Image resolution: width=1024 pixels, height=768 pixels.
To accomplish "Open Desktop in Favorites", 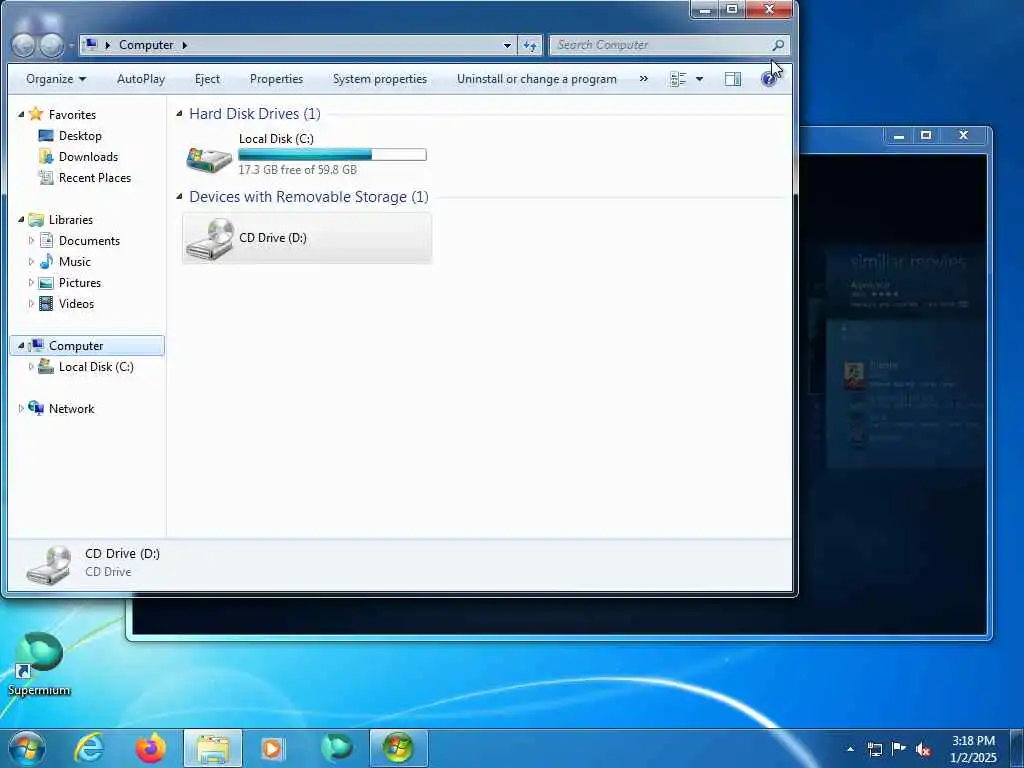I will [x=80, y=136].
